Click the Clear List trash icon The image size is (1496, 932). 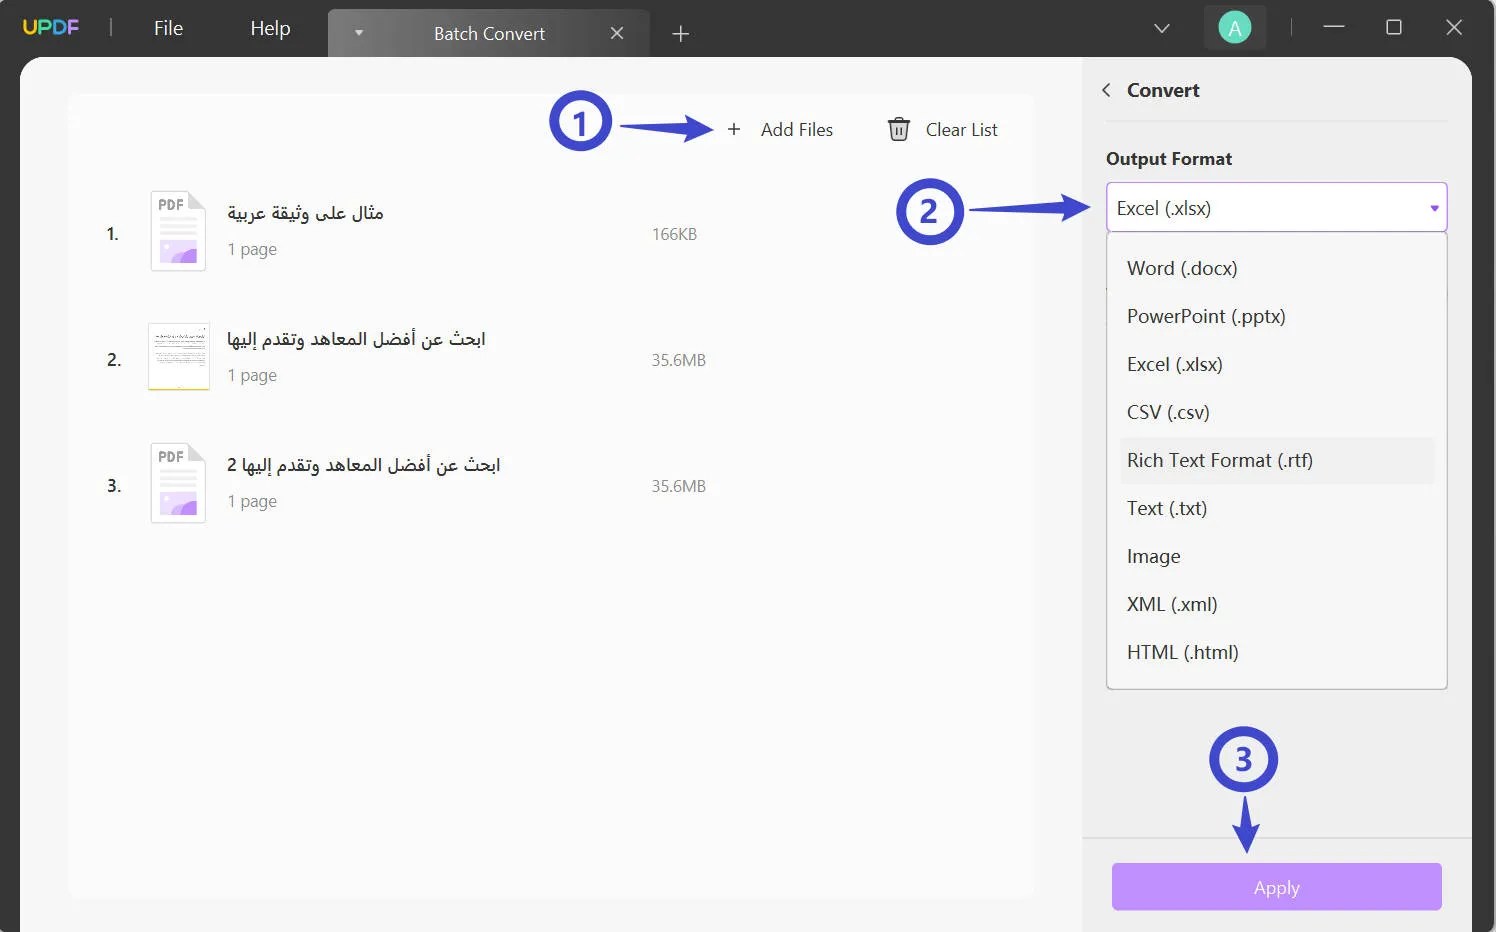[897, 129]
